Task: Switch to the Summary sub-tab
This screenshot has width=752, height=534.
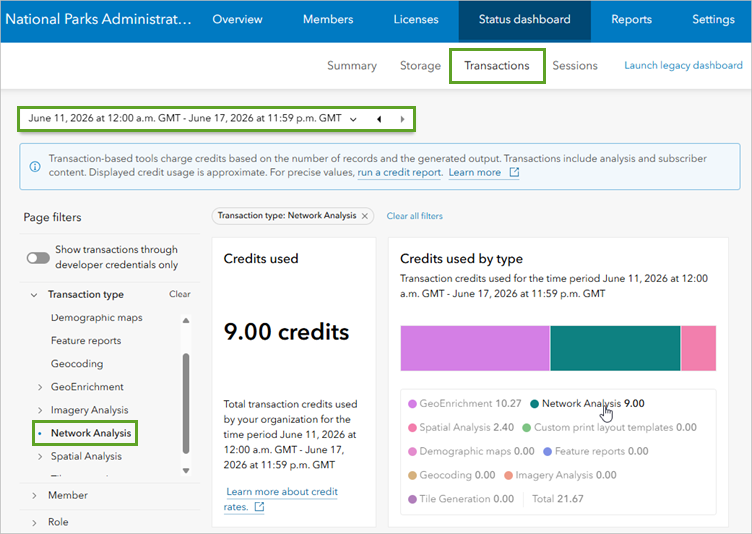Action: point(352,66)
